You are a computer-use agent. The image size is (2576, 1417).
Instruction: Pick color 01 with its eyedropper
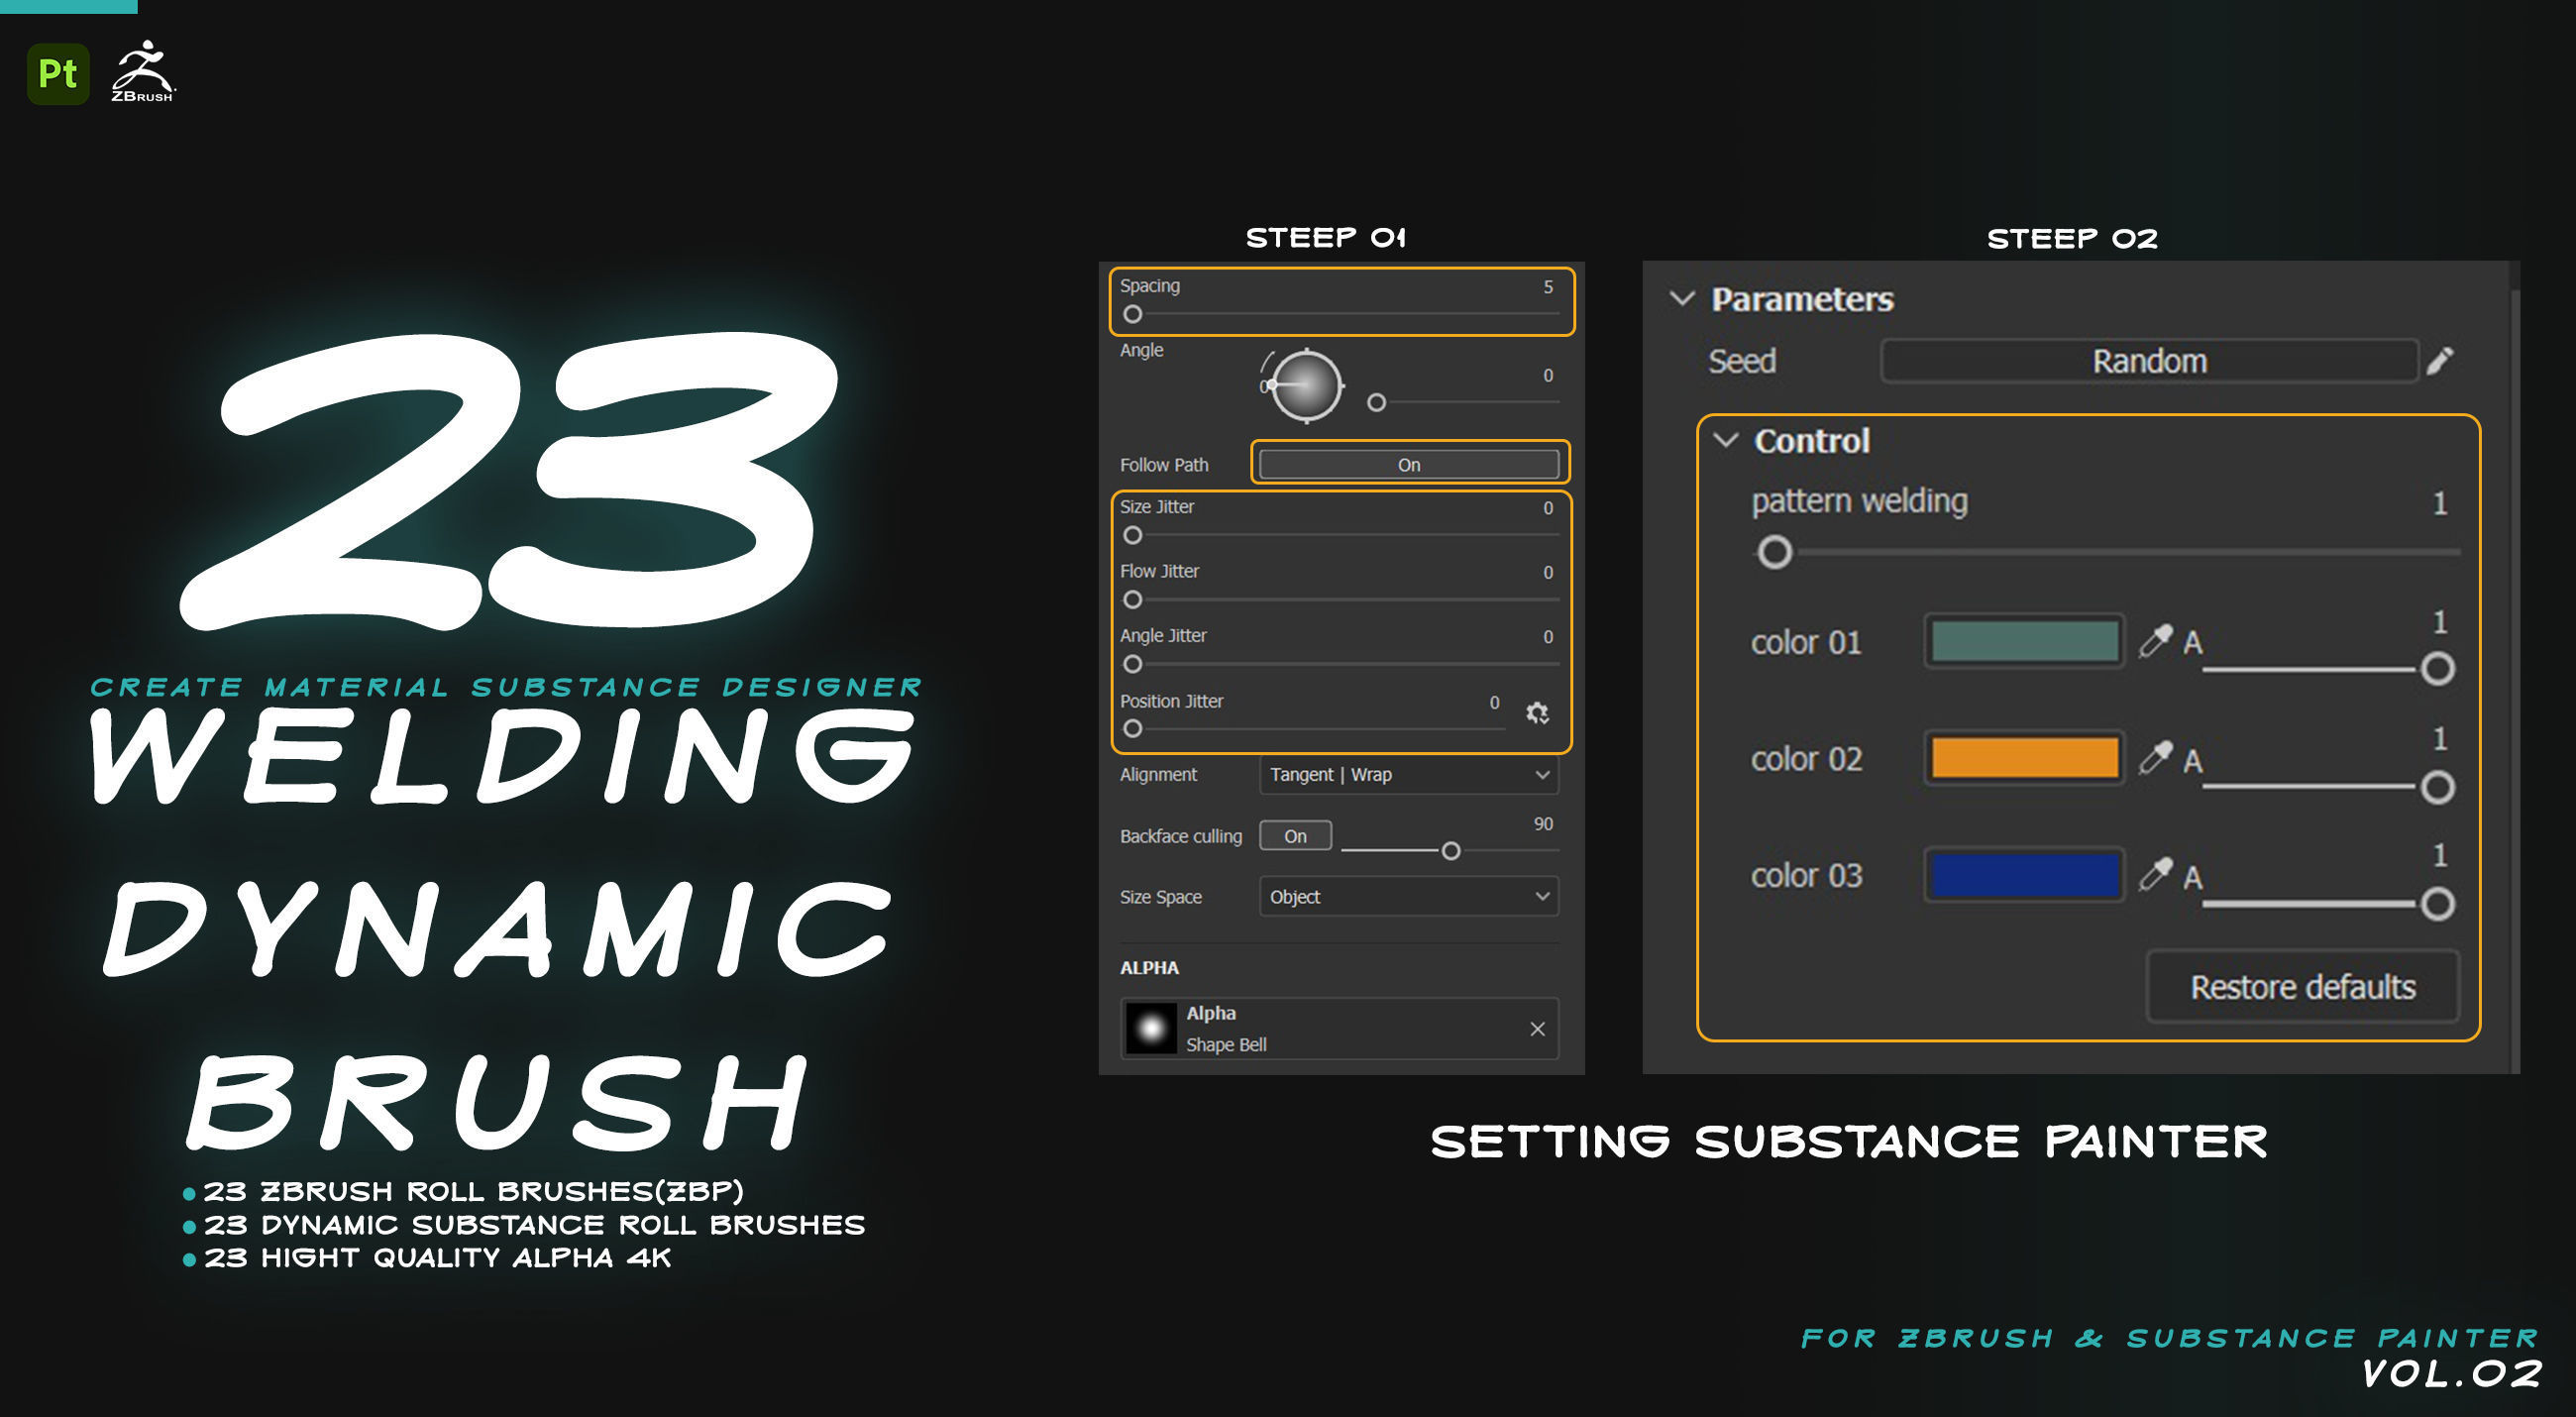pos(2156,641)
